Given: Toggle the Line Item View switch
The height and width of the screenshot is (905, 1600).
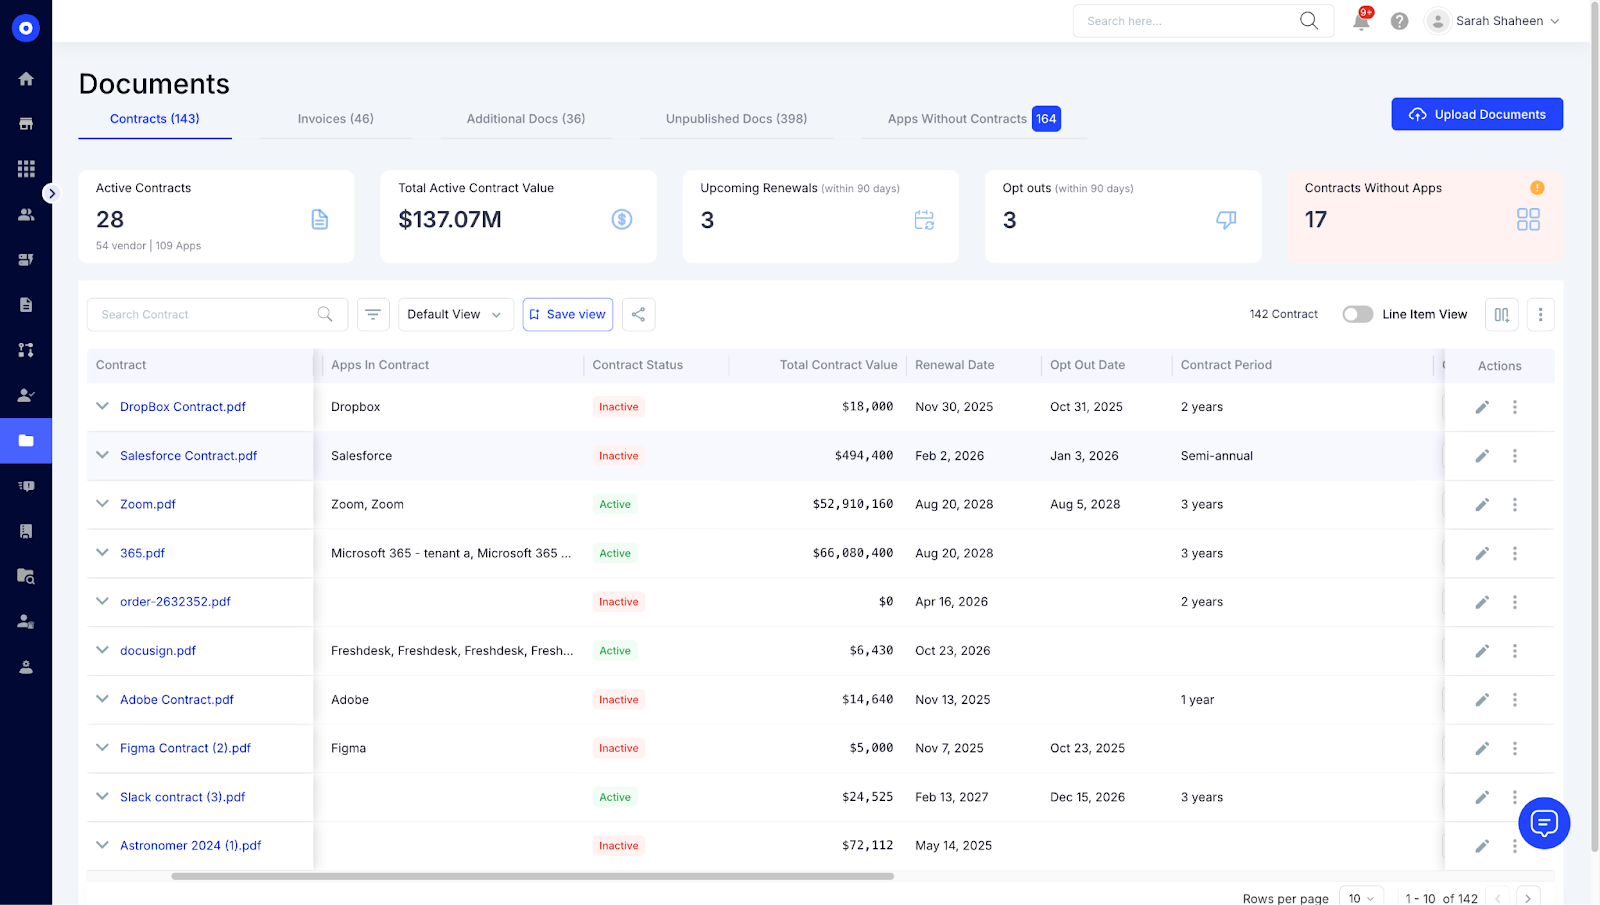Looking at the screenshot, I should (1357, 314).
